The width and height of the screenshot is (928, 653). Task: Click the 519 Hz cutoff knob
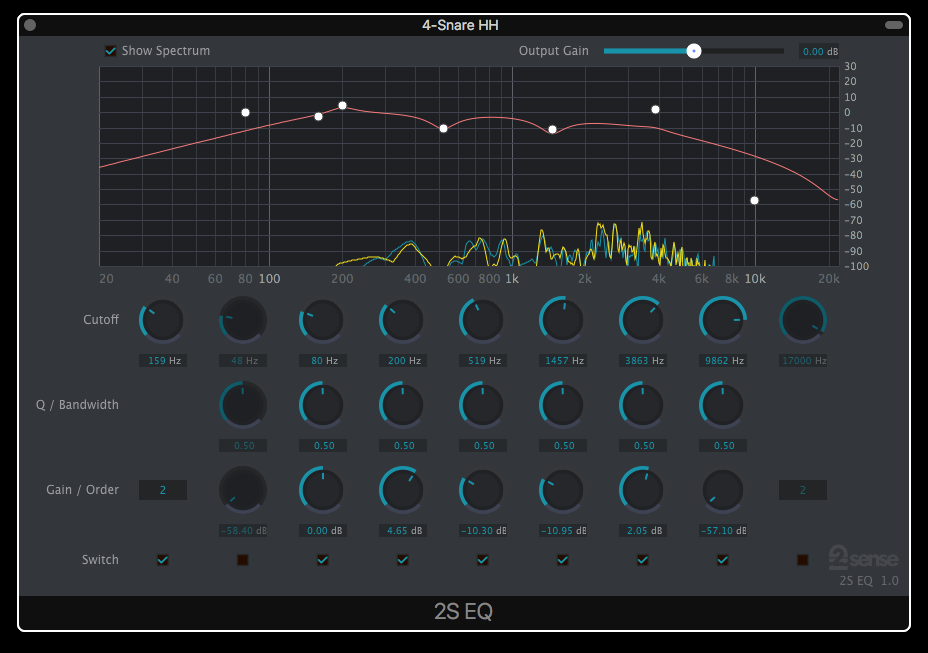482,321
